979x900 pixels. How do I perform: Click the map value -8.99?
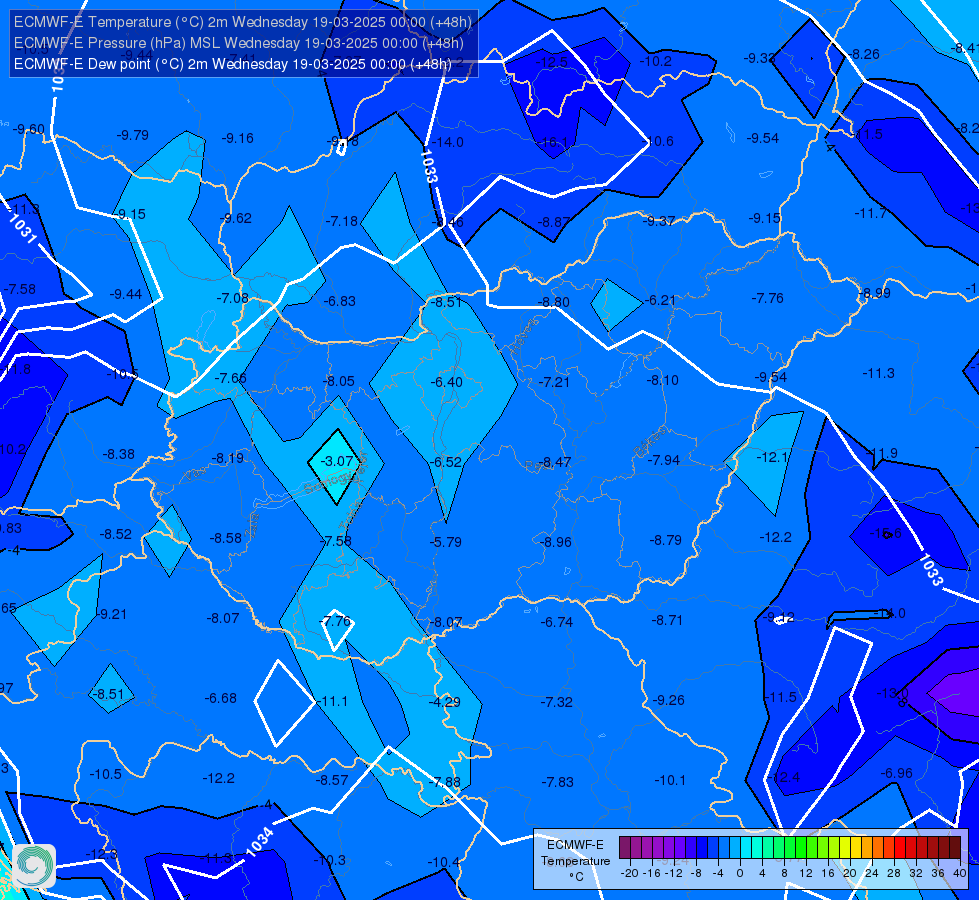point(875,293)
